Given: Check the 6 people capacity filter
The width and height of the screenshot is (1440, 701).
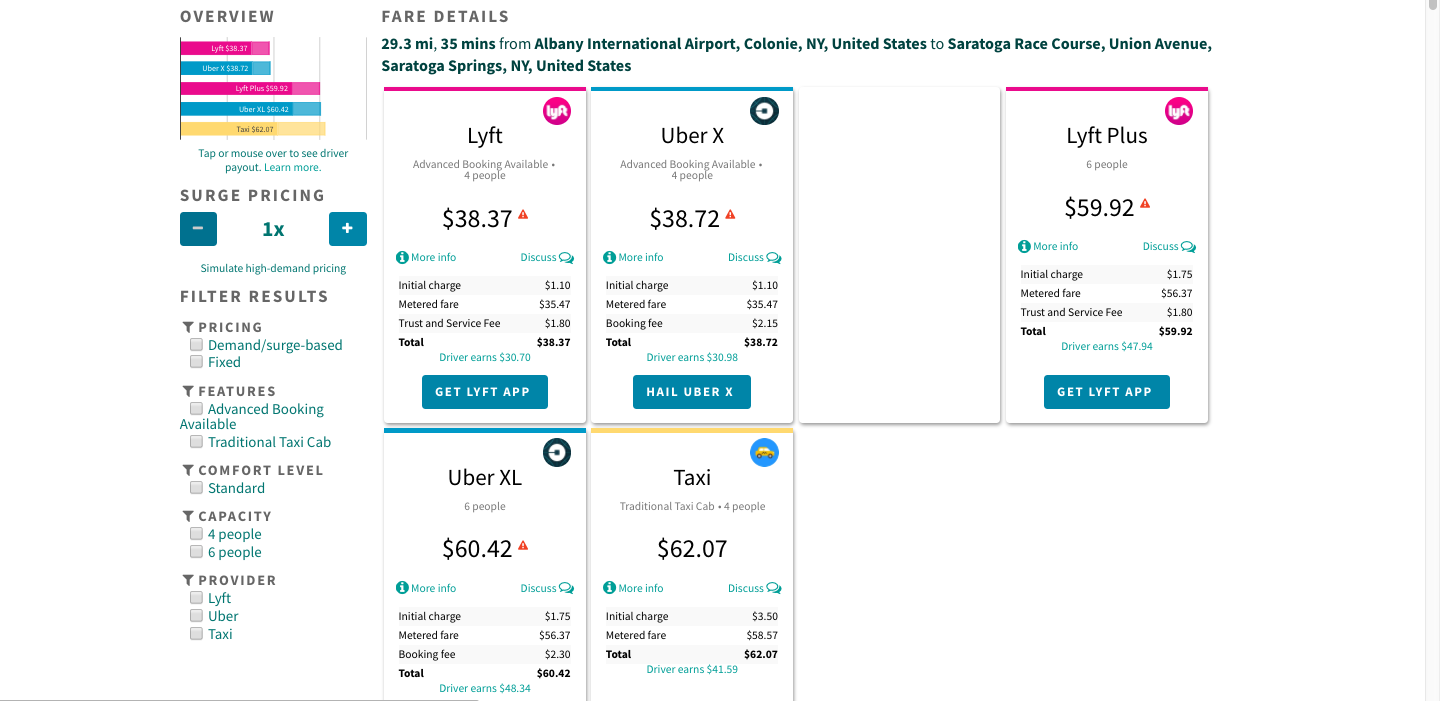Looking at the screenshot, I should (196, 551).
